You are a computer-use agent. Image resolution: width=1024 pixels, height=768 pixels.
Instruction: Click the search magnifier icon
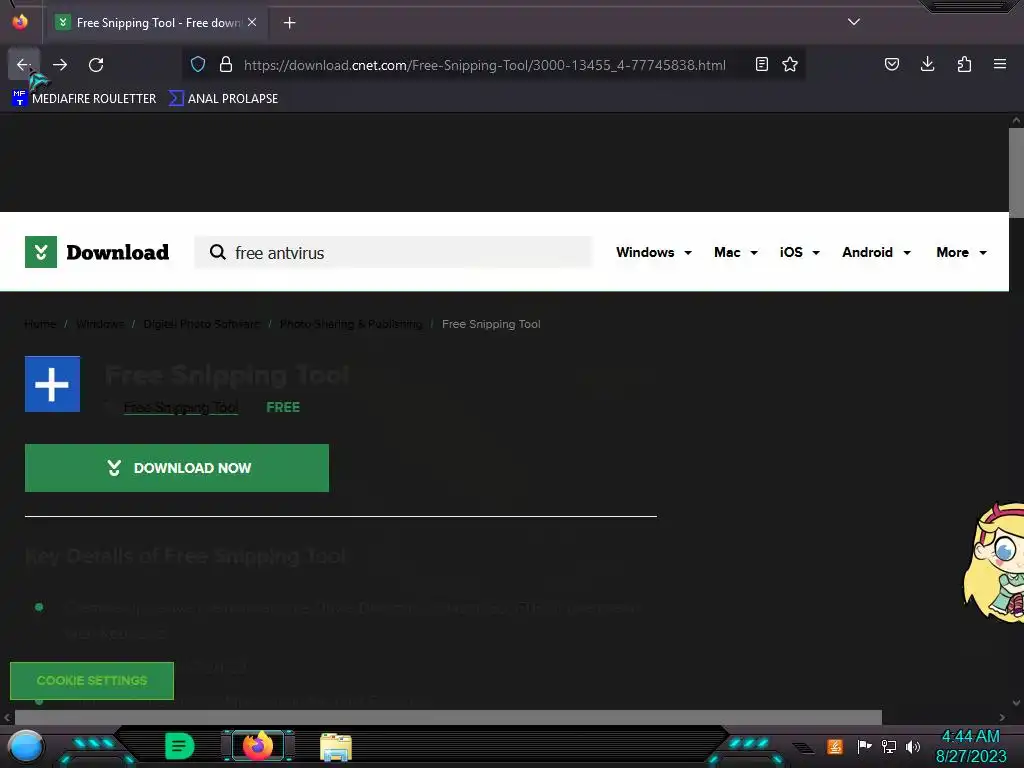[x=217, y=252]
